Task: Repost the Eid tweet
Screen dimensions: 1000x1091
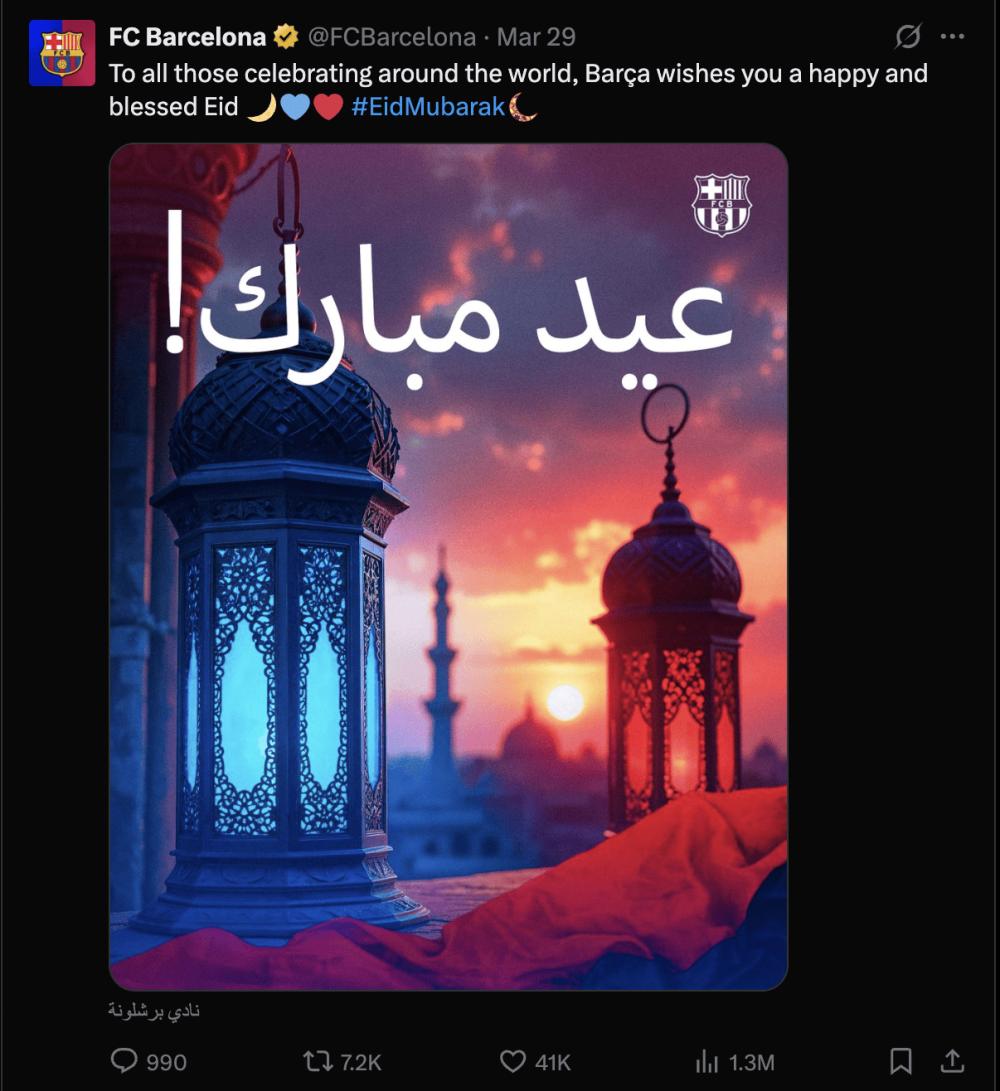Action: coord(342,1061)
